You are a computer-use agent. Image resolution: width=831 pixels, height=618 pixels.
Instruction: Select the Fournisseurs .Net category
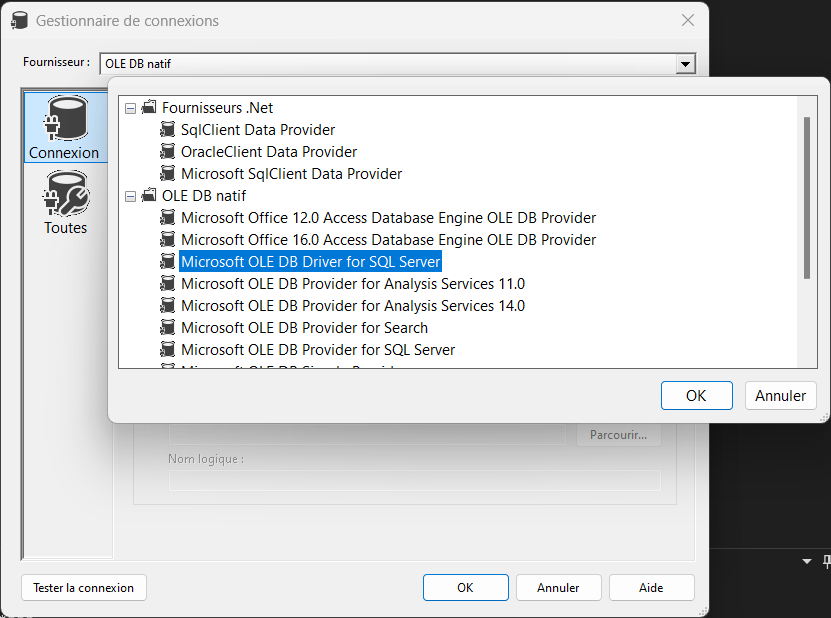tap(217, 108)
